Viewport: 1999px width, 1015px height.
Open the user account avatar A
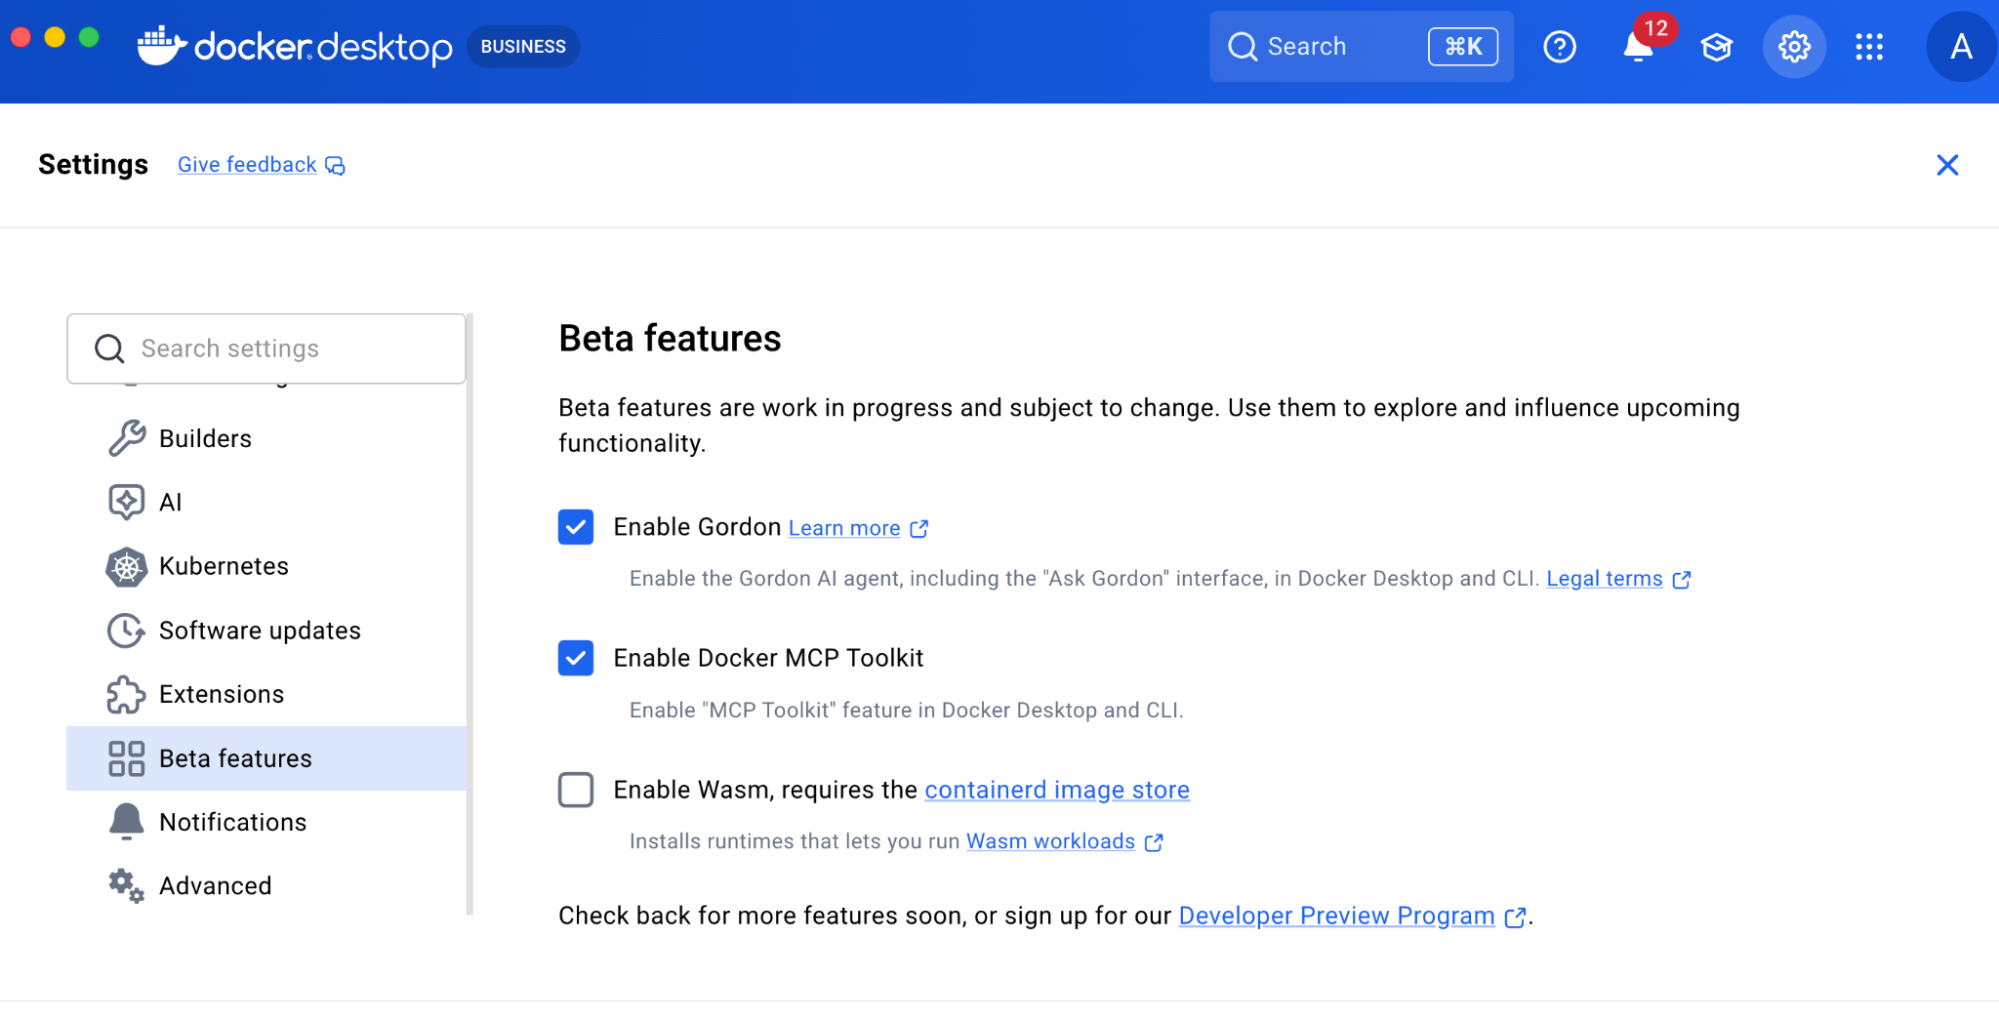pos(1960,47)
